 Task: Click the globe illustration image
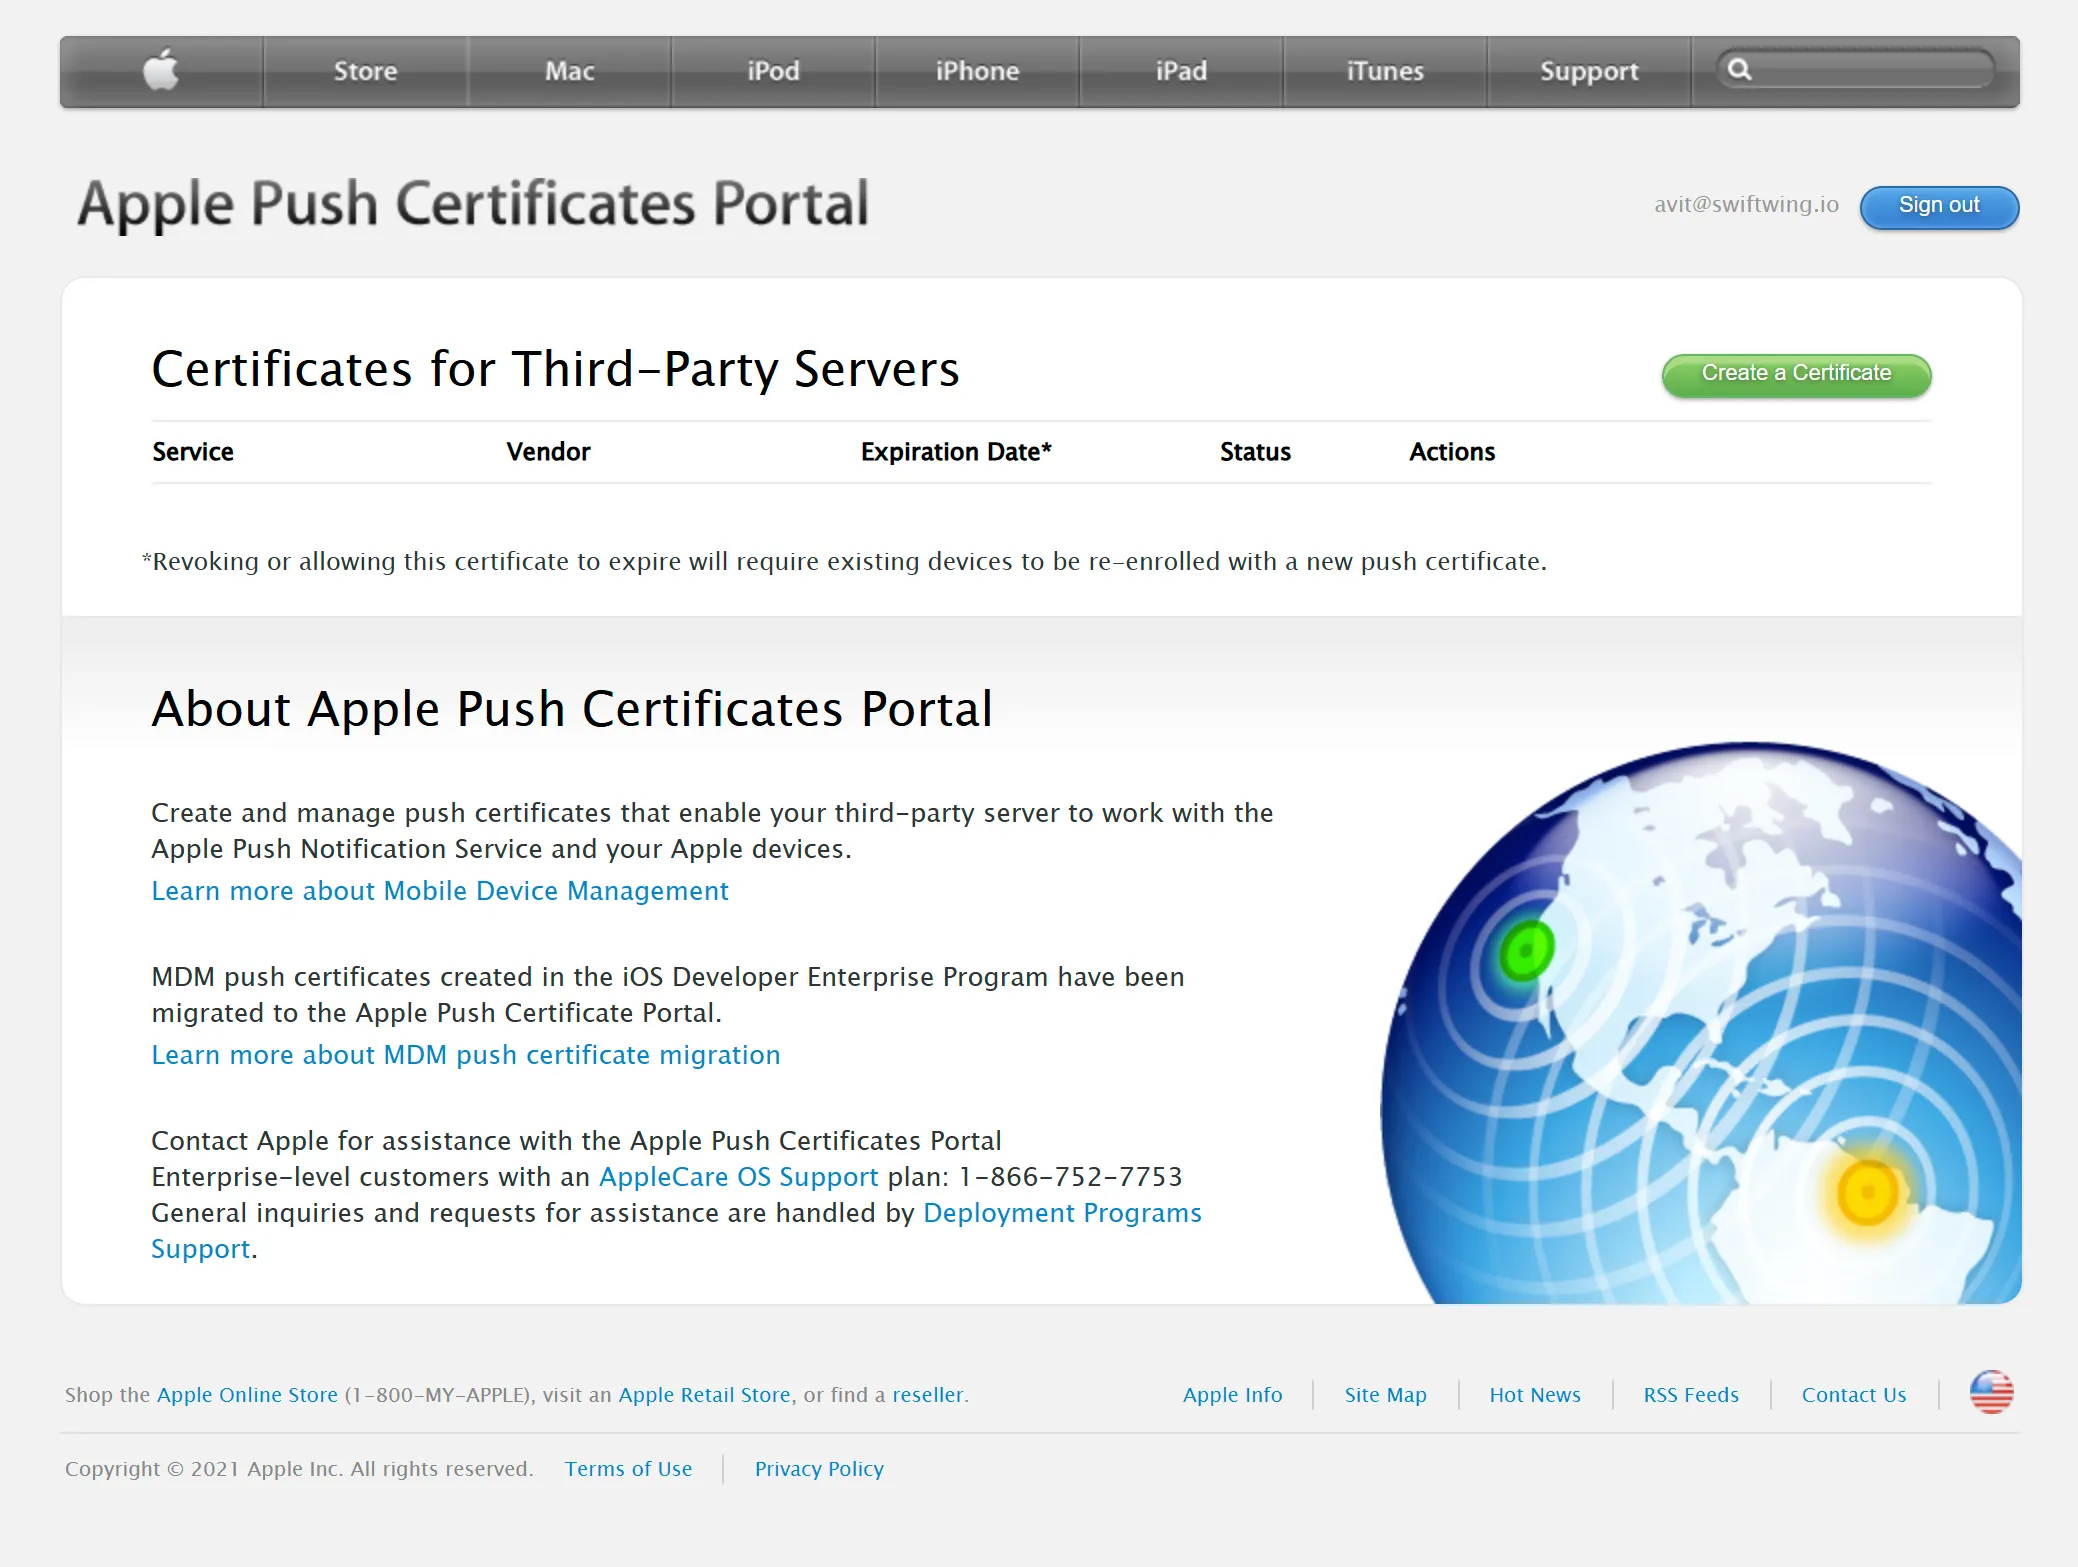pyautogui.click(x=1701, y=1022)
